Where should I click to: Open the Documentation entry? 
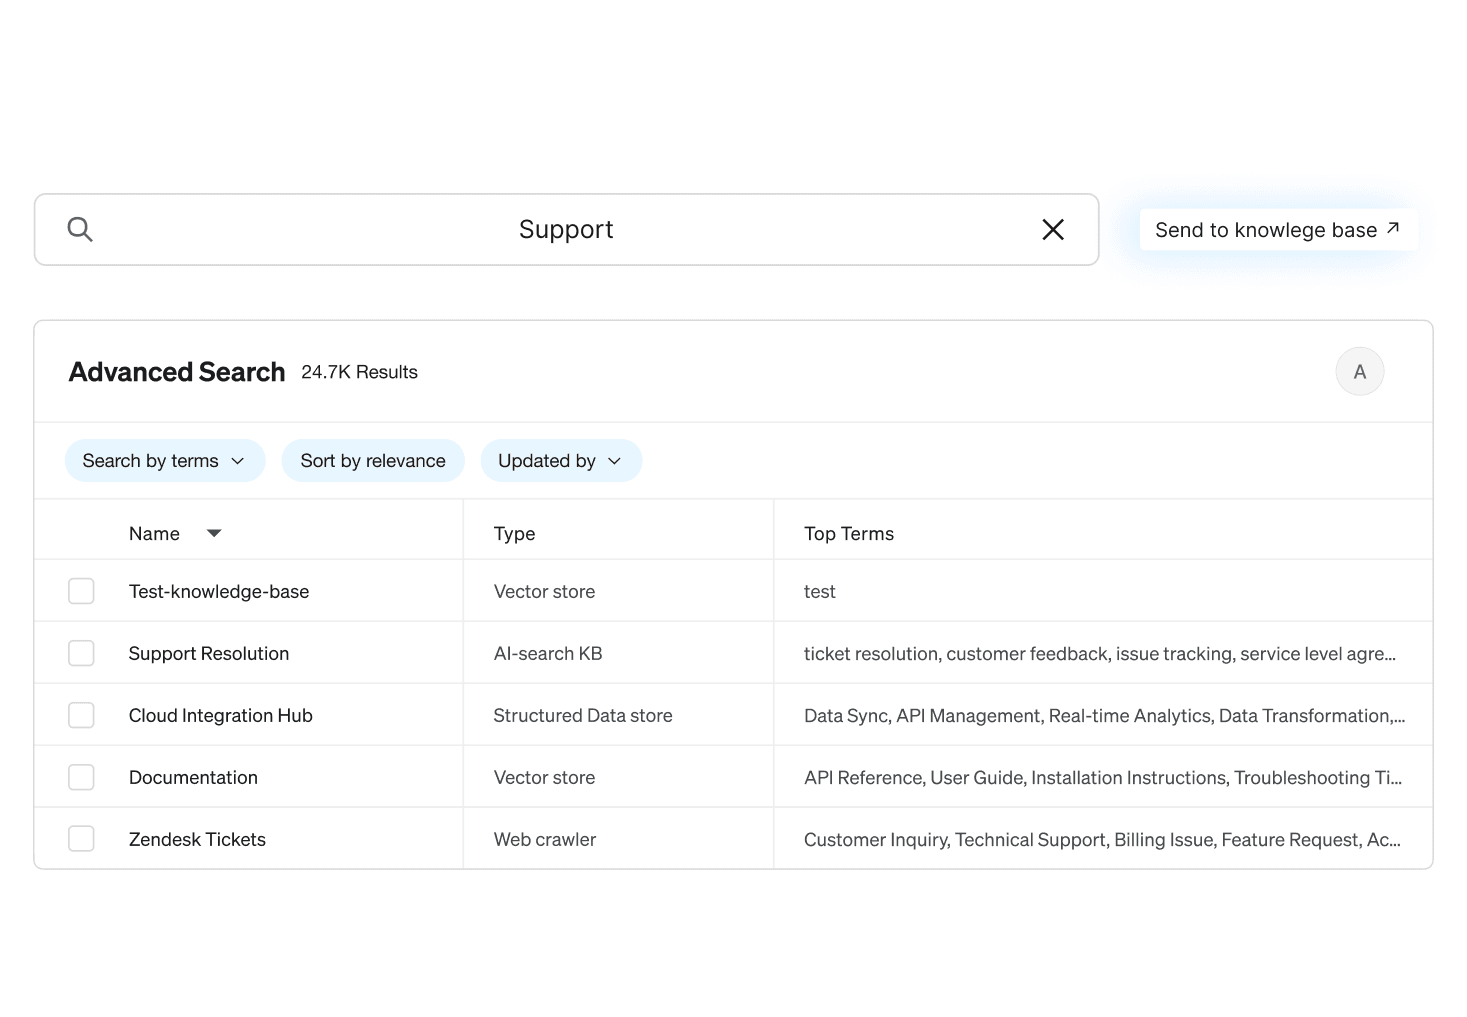tap(193, 778)
